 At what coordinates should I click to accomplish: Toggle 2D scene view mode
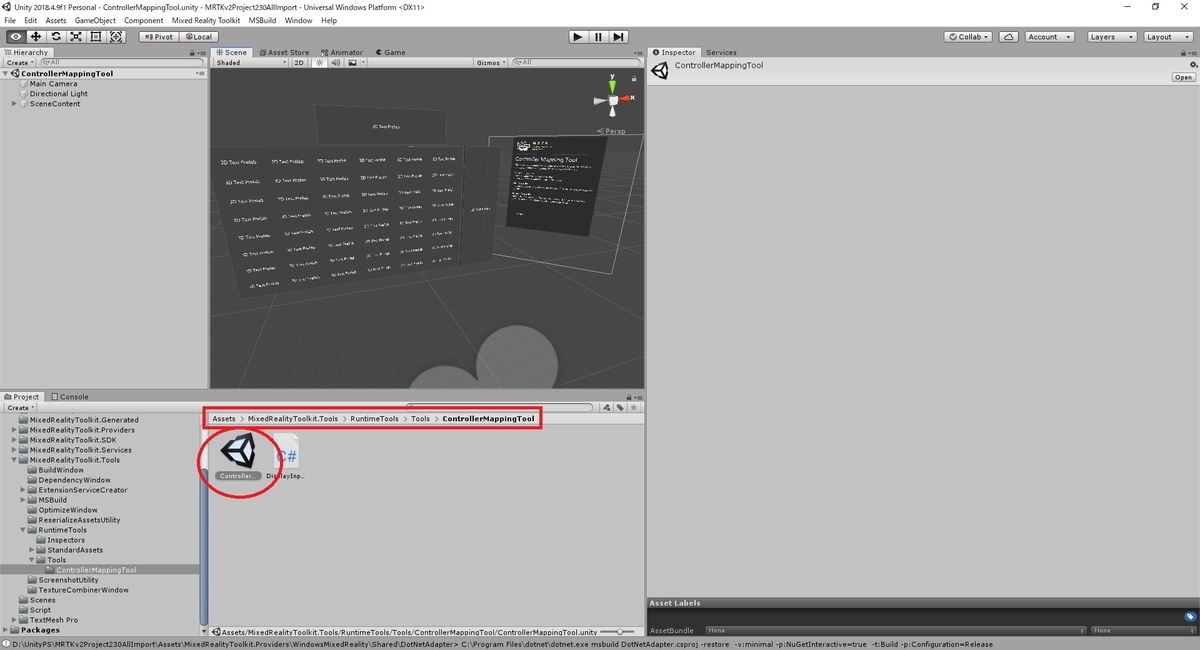pyautogui.click(x=299, y=62)
